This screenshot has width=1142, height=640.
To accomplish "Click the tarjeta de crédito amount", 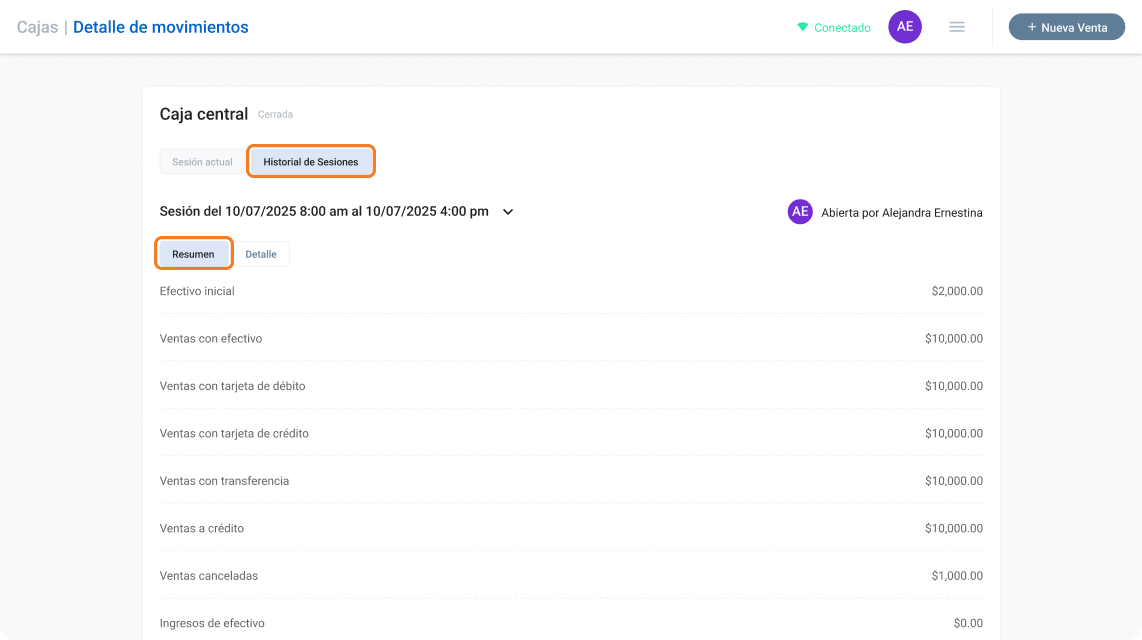I will point(953,433).
